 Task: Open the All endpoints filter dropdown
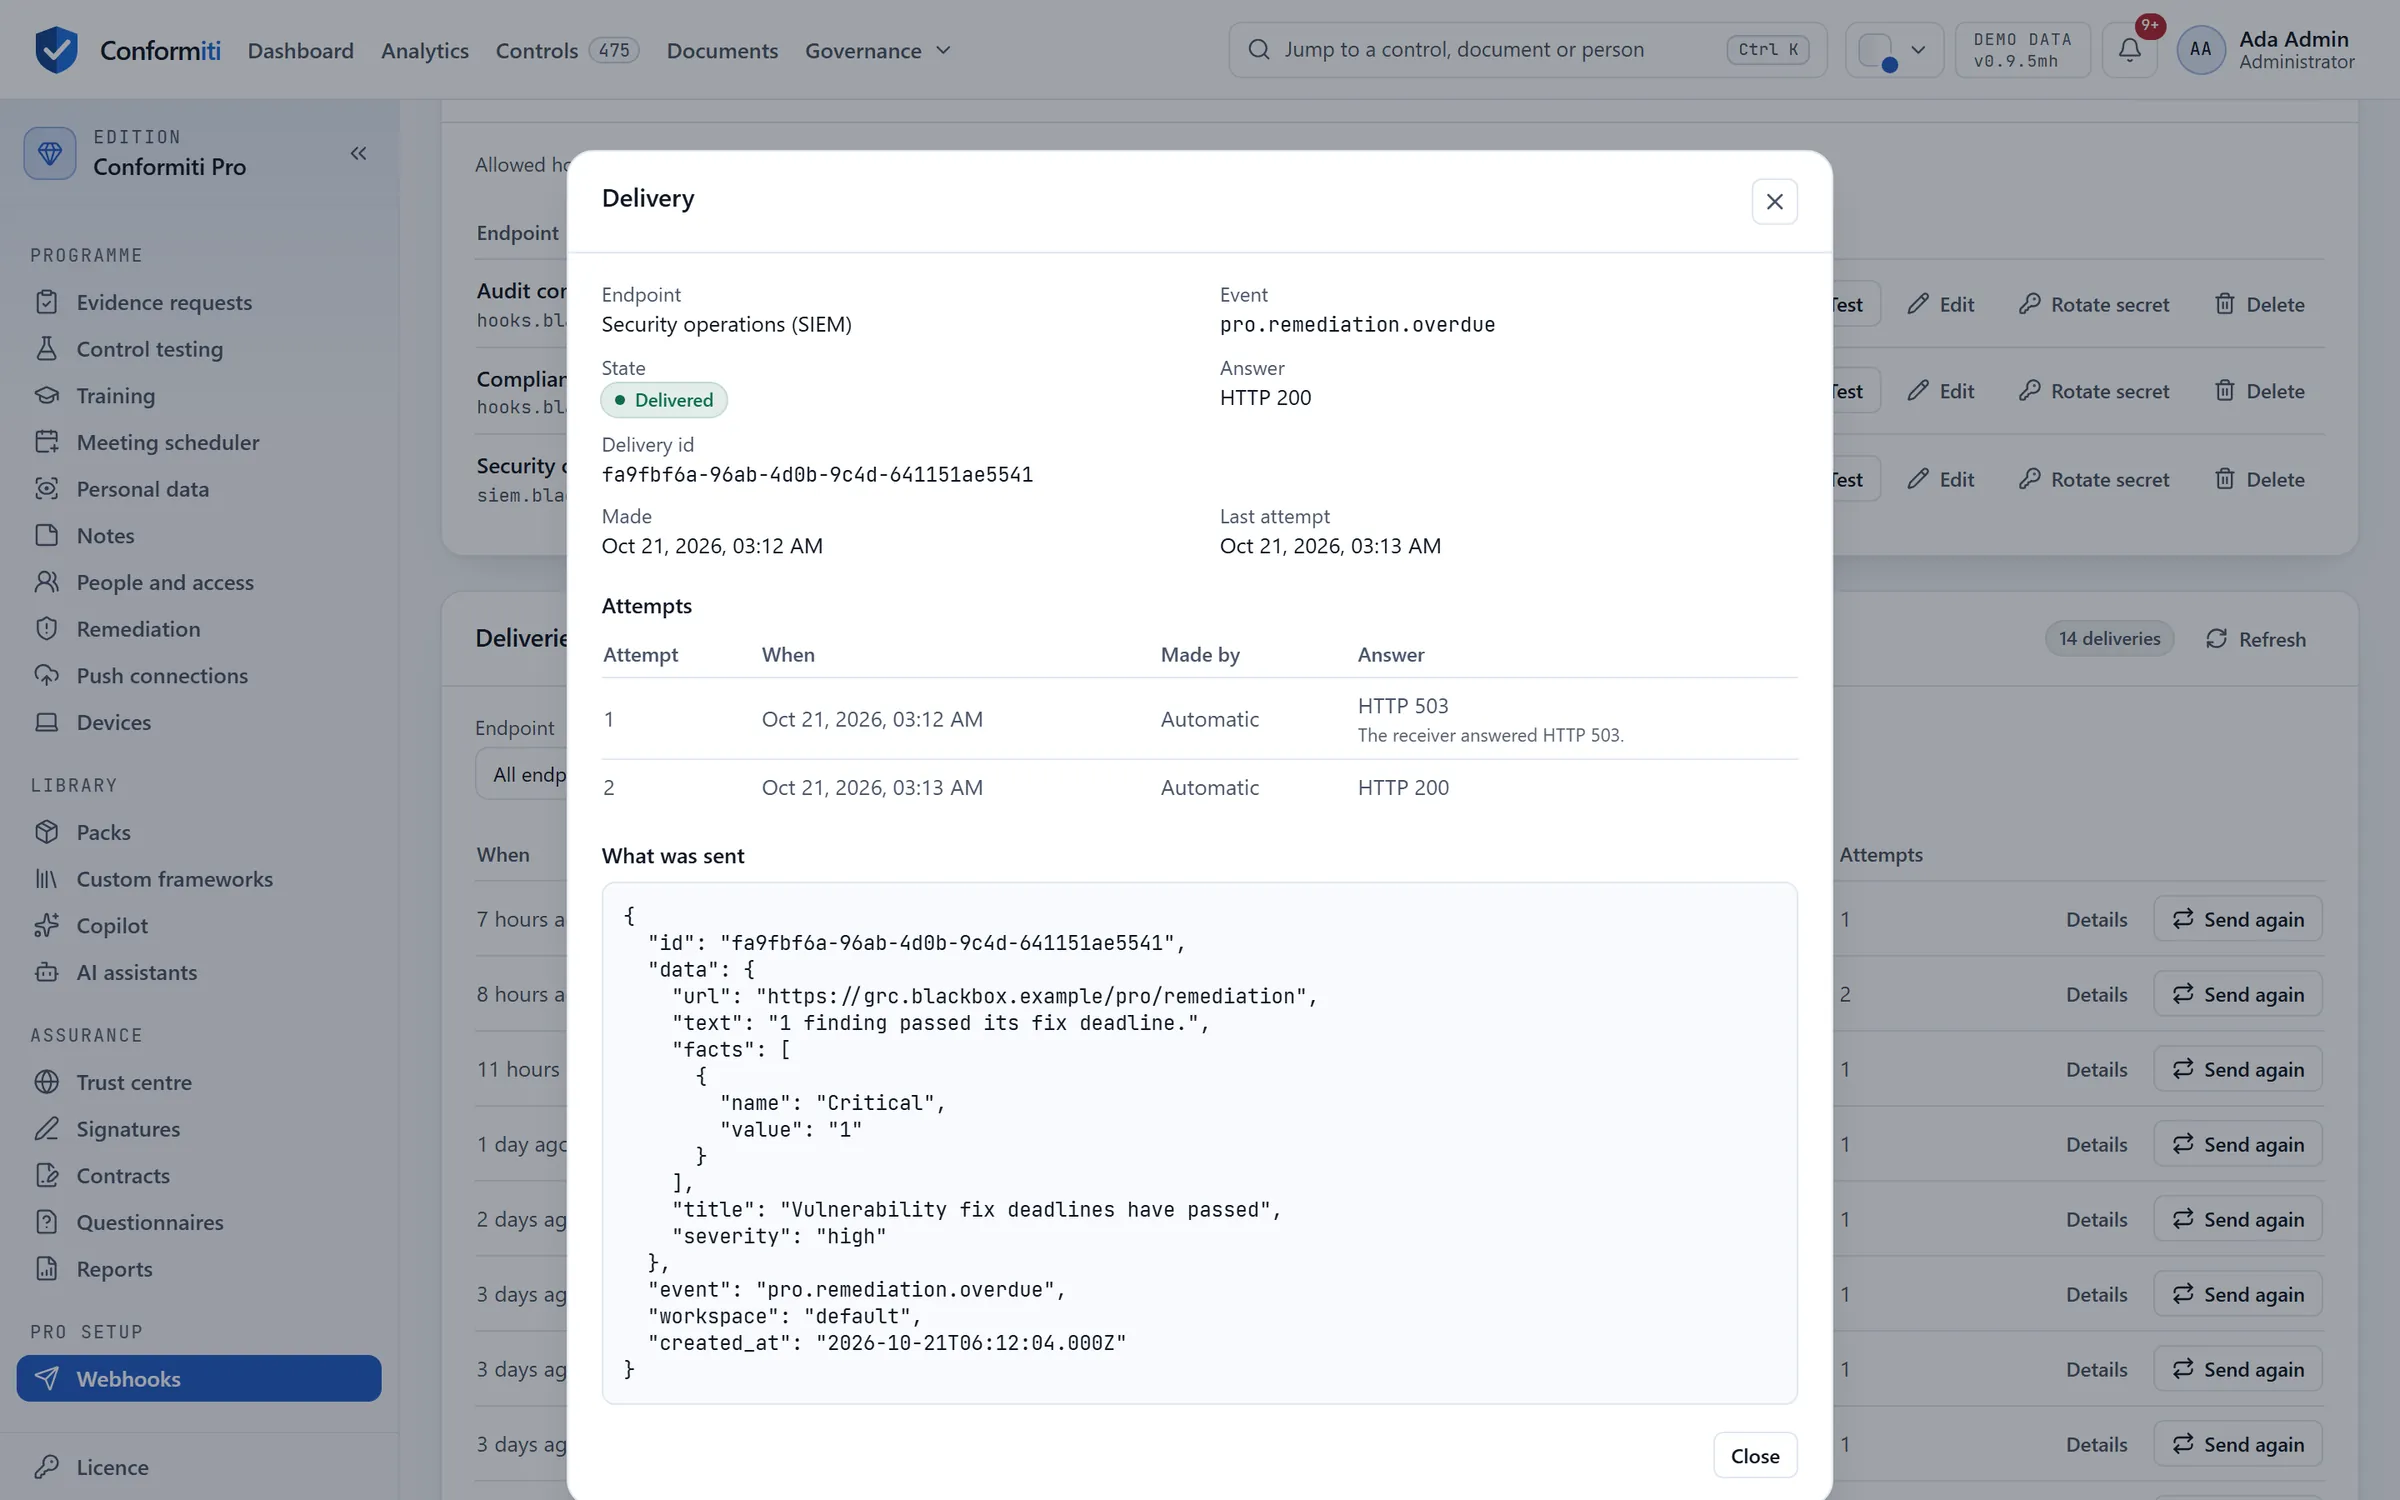coord(521,774)
